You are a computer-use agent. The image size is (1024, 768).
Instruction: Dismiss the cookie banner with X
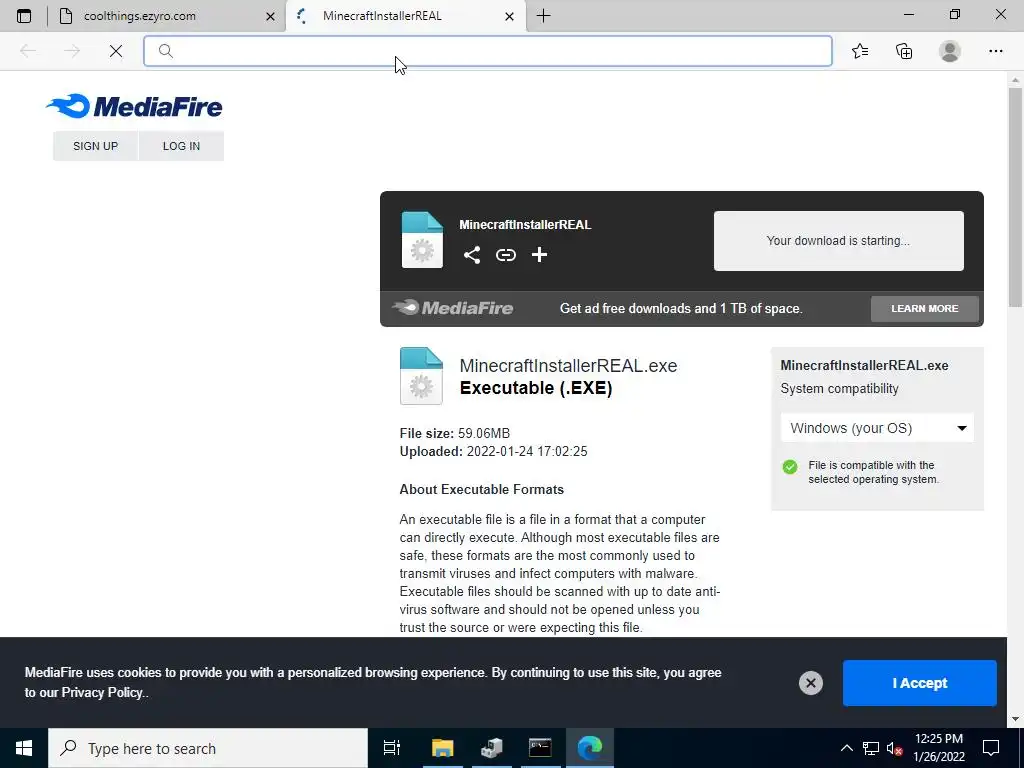(x=810, y=683)
